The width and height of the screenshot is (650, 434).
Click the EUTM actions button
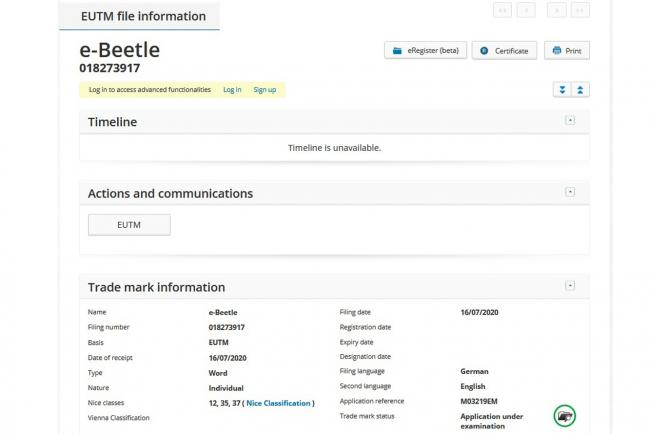129,225
